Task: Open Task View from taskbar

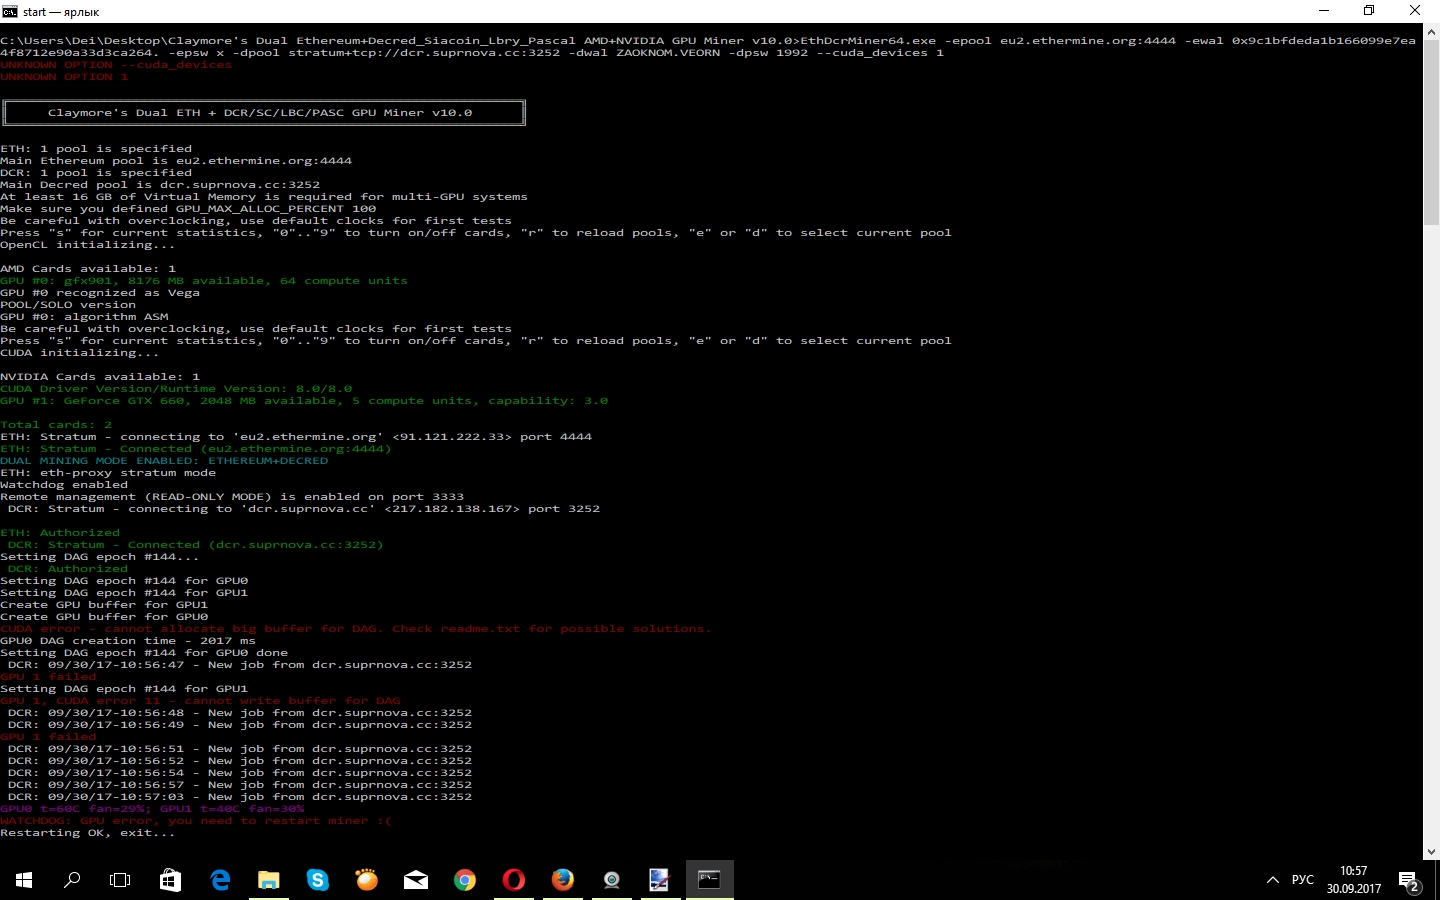Action: tap(120, 880)
